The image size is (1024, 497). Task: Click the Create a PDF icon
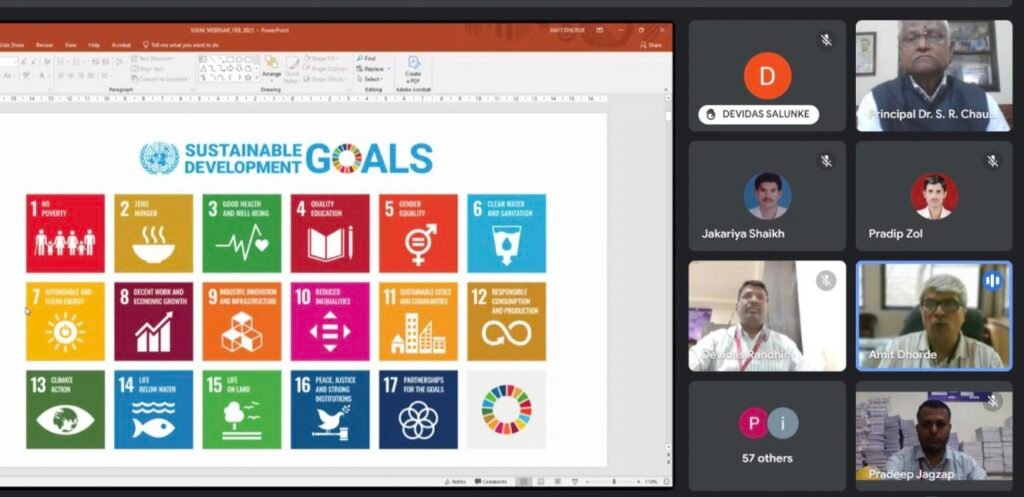413,68
